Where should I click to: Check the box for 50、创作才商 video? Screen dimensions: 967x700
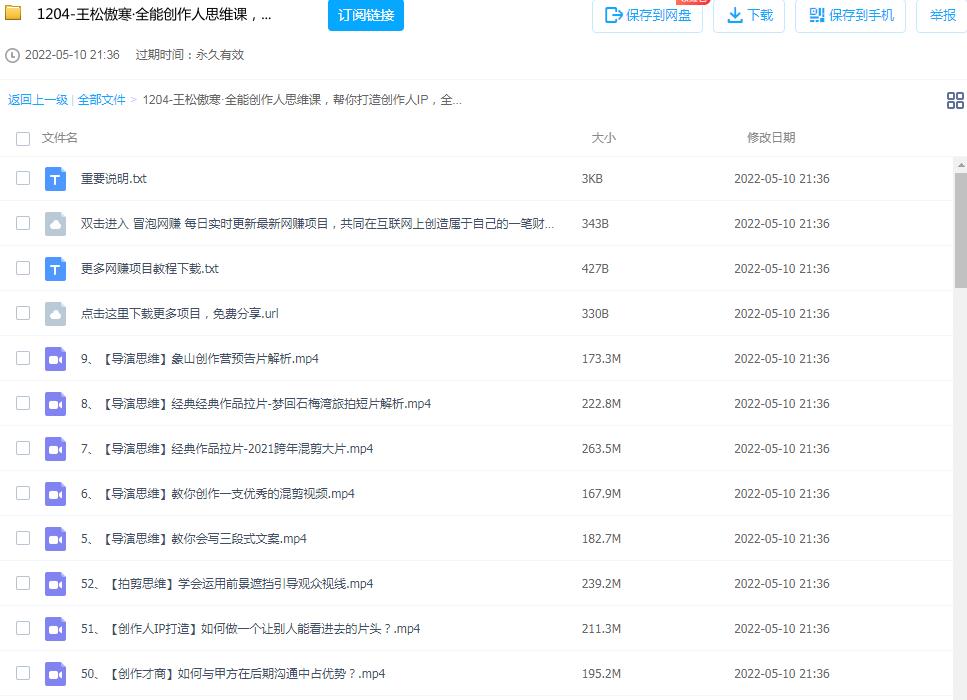coord(23,673)
